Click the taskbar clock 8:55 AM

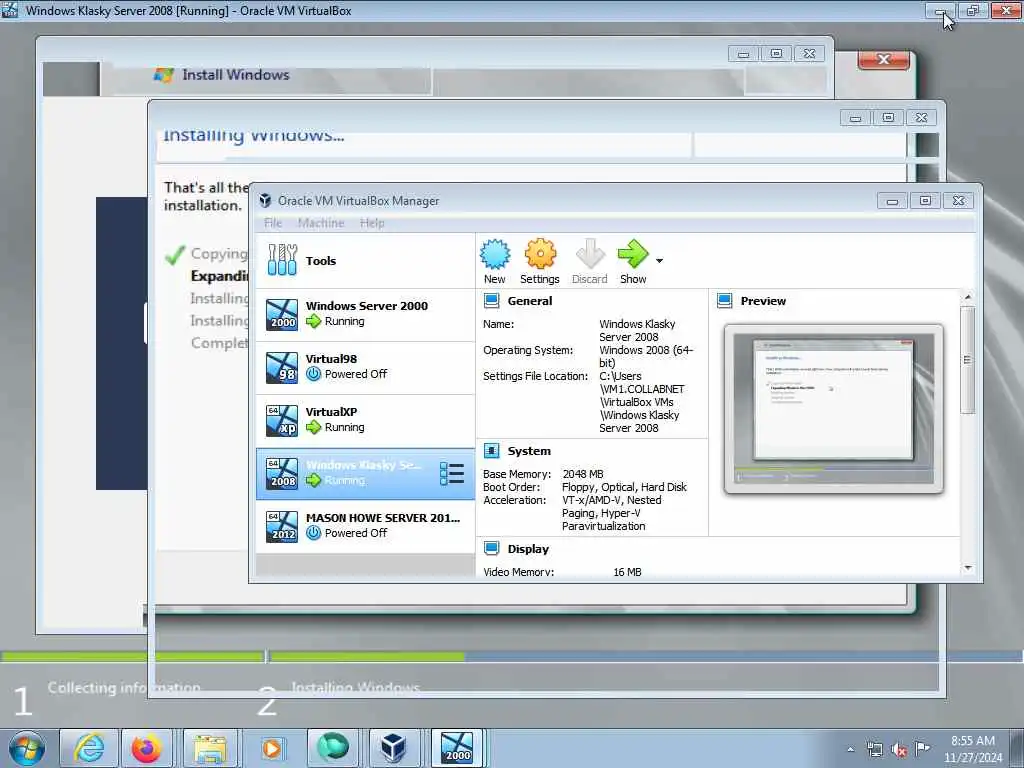click(972, 741)
